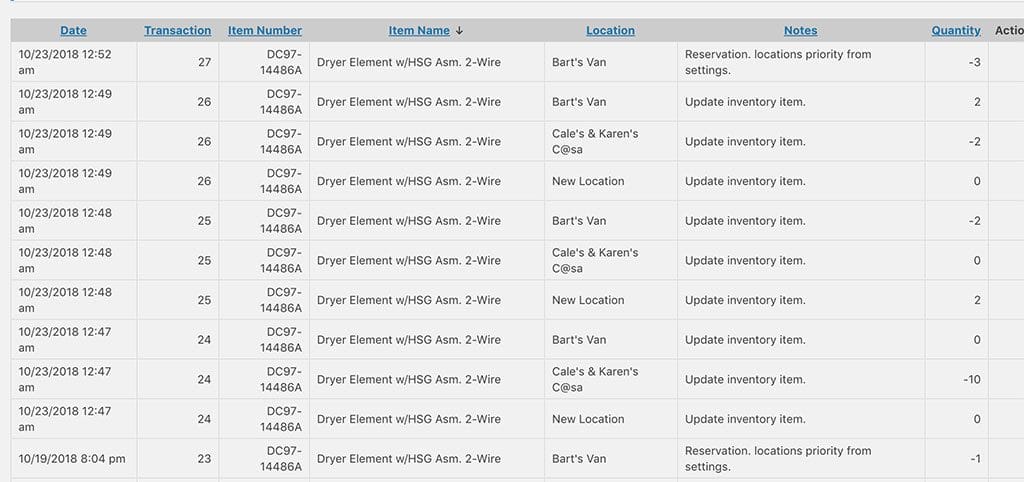
Task: Sort by Transaction column header
Action: point(178,31)
